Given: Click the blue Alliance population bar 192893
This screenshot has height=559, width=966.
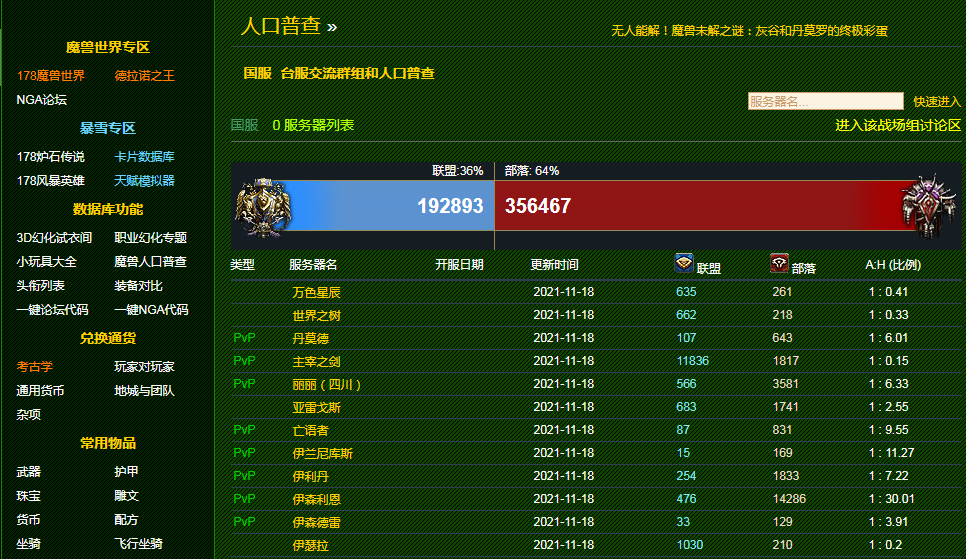Looking at the screenshot, I should click(382, 206).
